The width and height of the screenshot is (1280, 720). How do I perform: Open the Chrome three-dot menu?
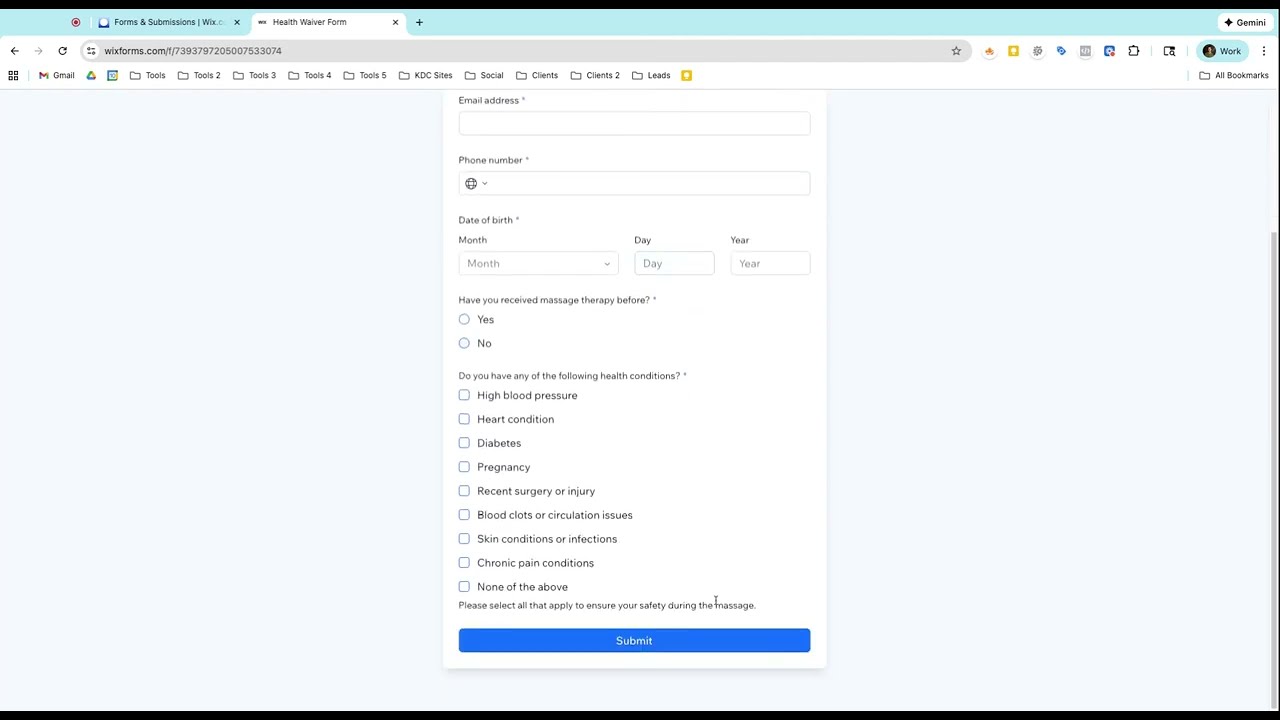1264,51
